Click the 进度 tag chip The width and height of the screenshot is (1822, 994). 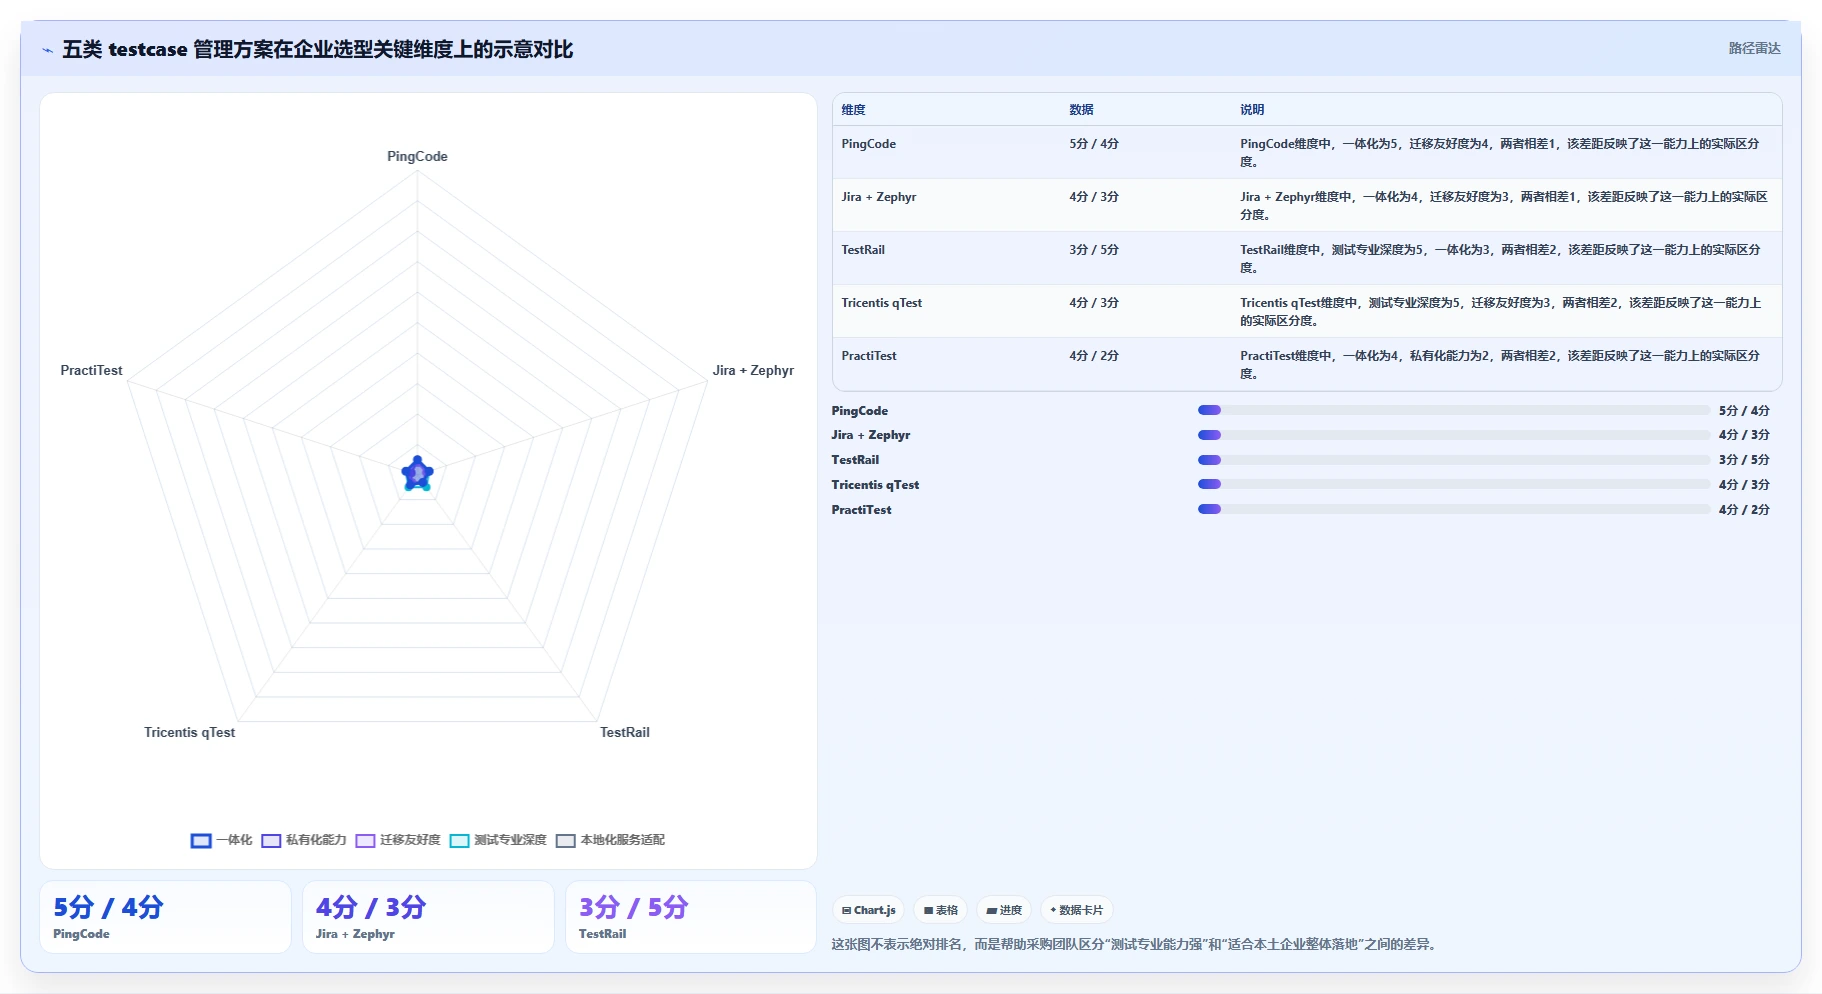coord(1004,910)
